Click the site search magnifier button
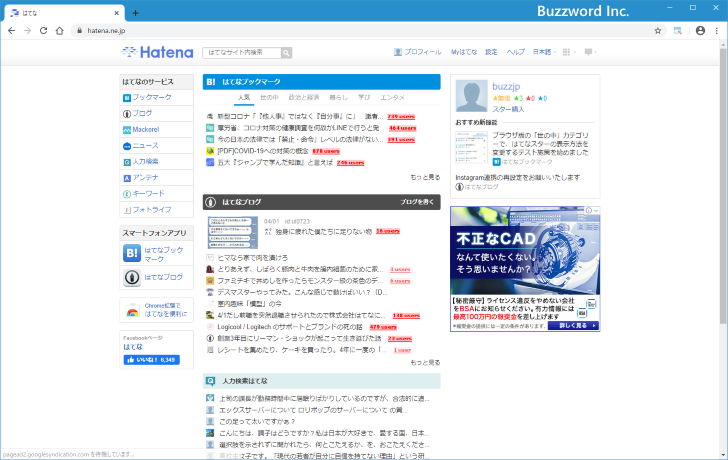 tap(286, 53)
